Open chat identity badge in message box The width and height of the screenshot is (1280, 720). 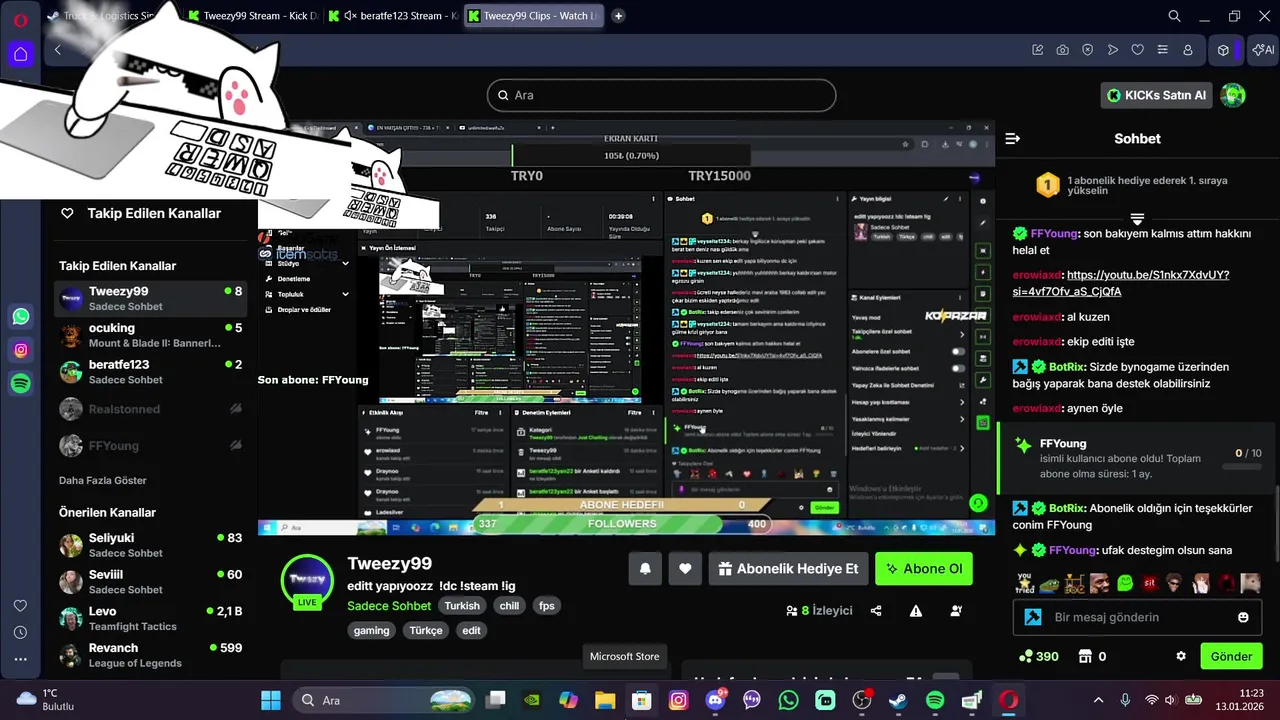click(1033, 618)
